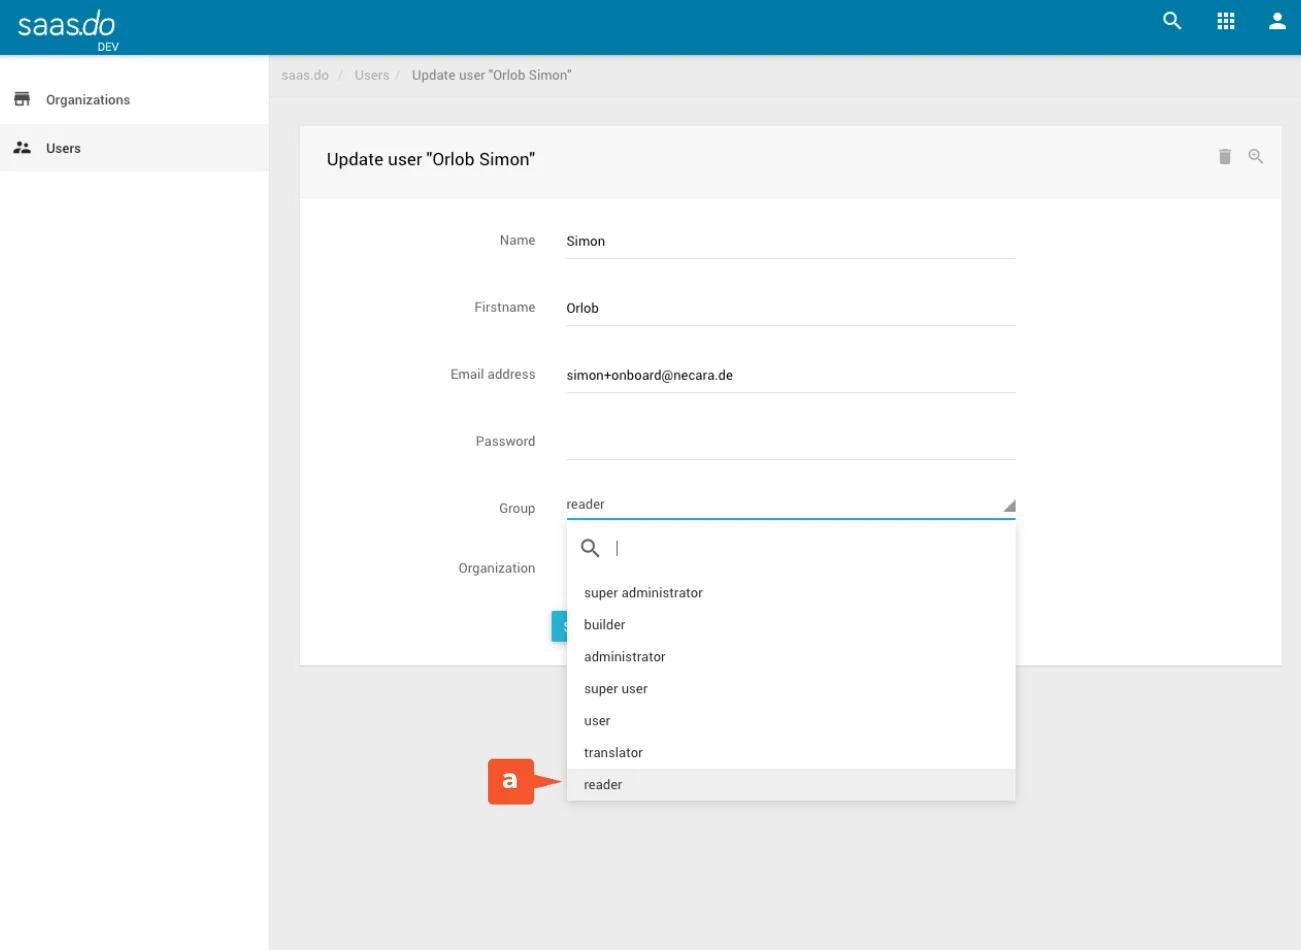Open the user account profile icon
This screenshot has width=1301, height=950.
coord(1277,21)
